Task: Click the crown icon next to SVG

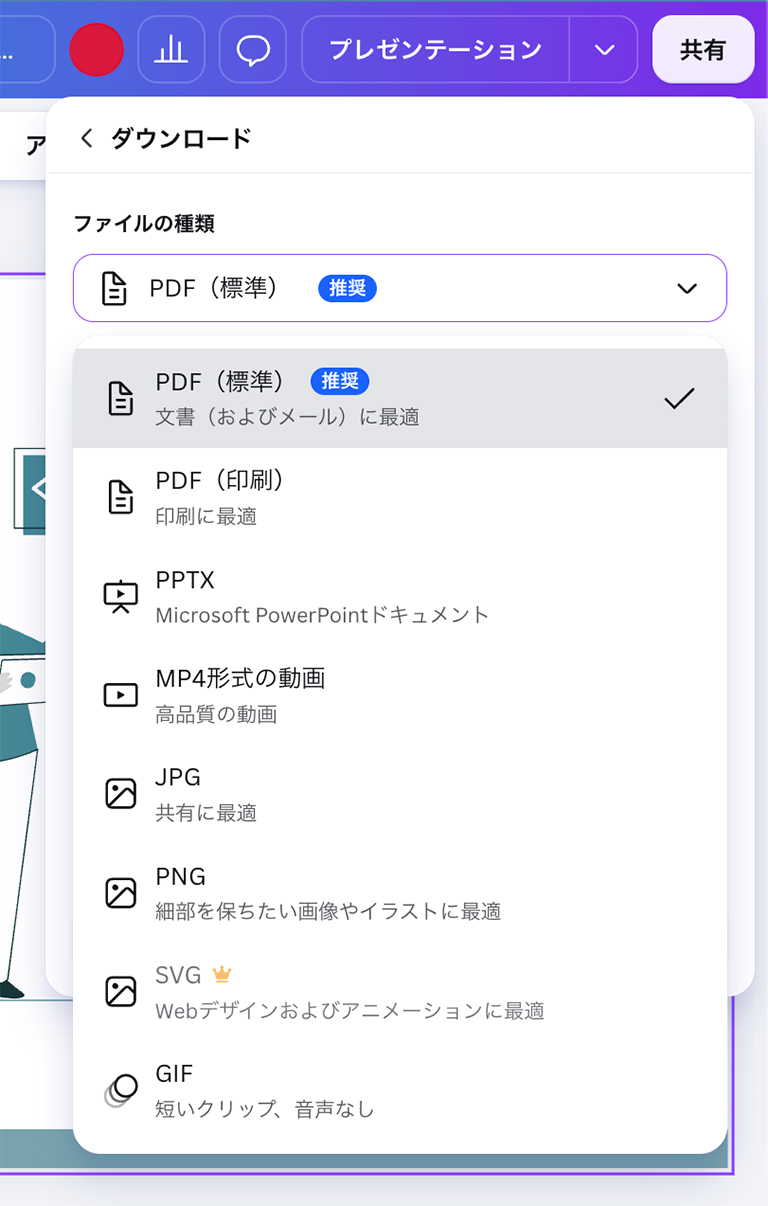Action: (x=222, y=974)
